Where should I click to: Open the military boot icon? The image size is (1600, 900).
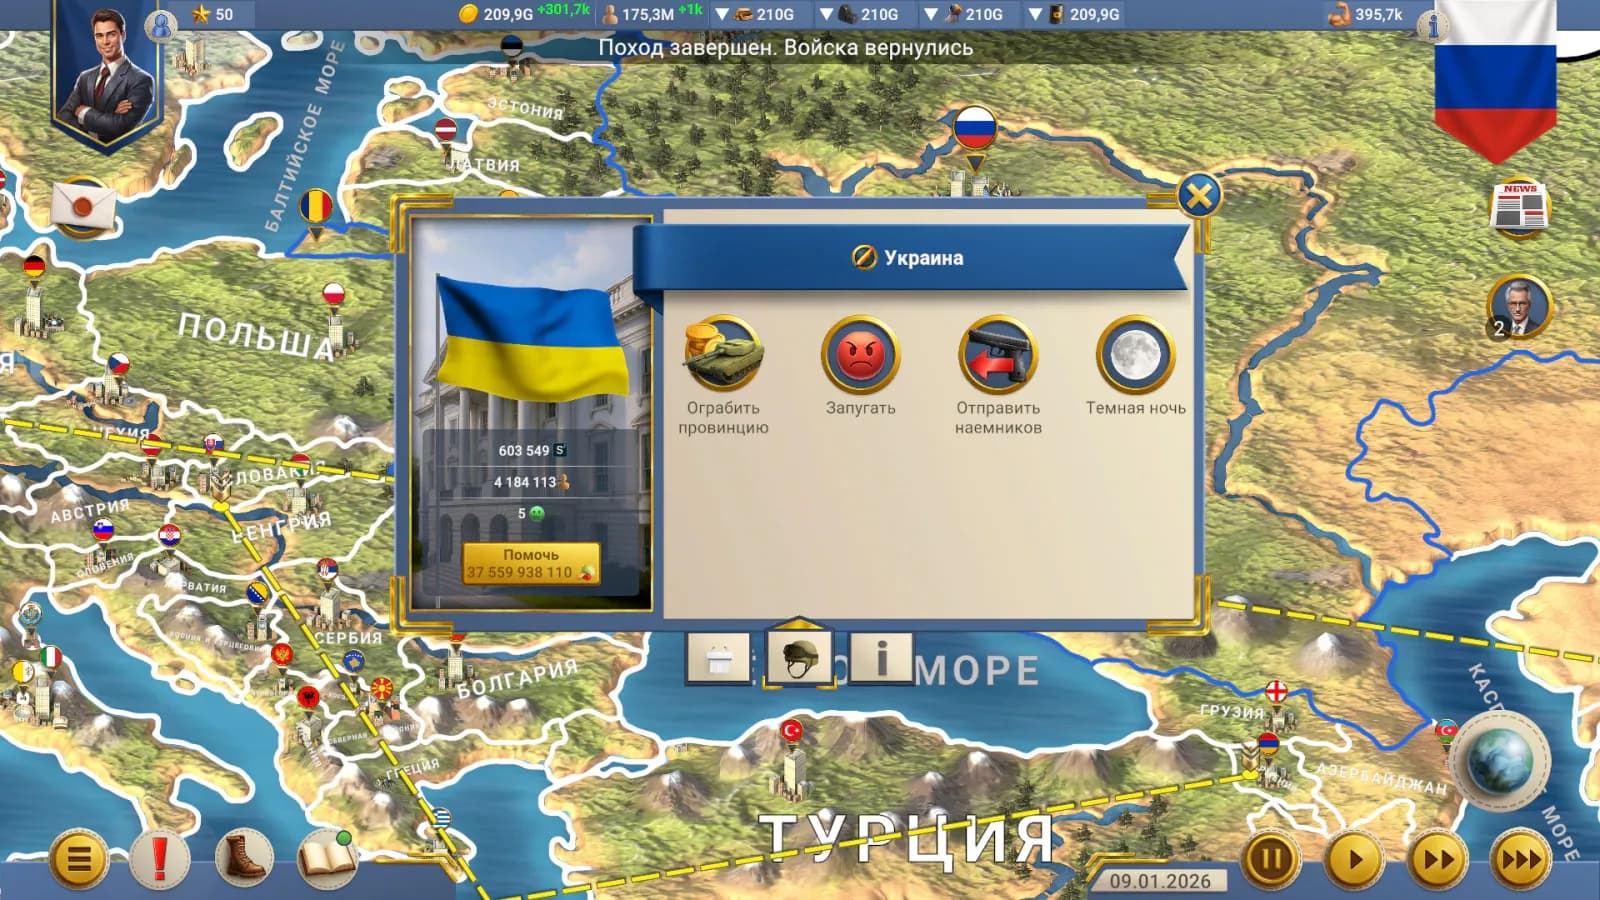coord(243,858)
